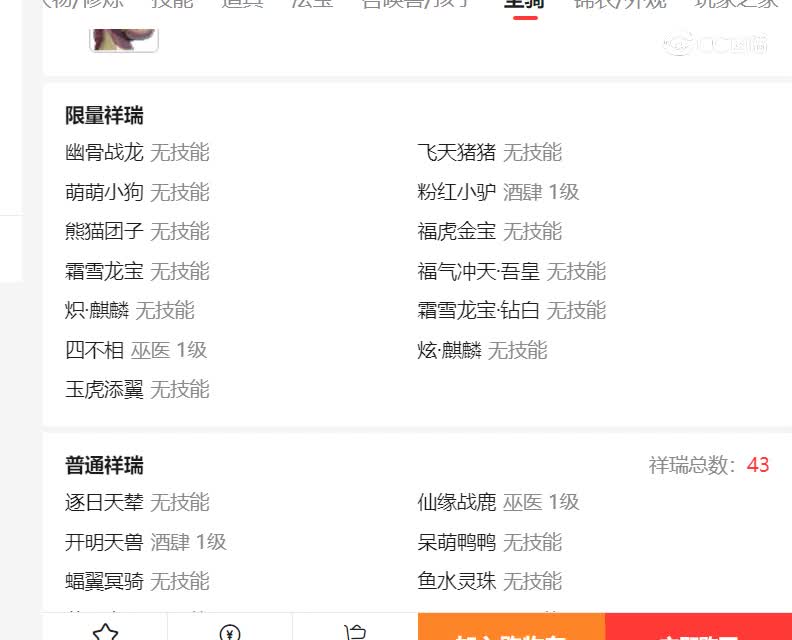Screen dimensions: 792x640
Task: Click the yen bargain icon in bottom bar
Action: pos(230,632)
